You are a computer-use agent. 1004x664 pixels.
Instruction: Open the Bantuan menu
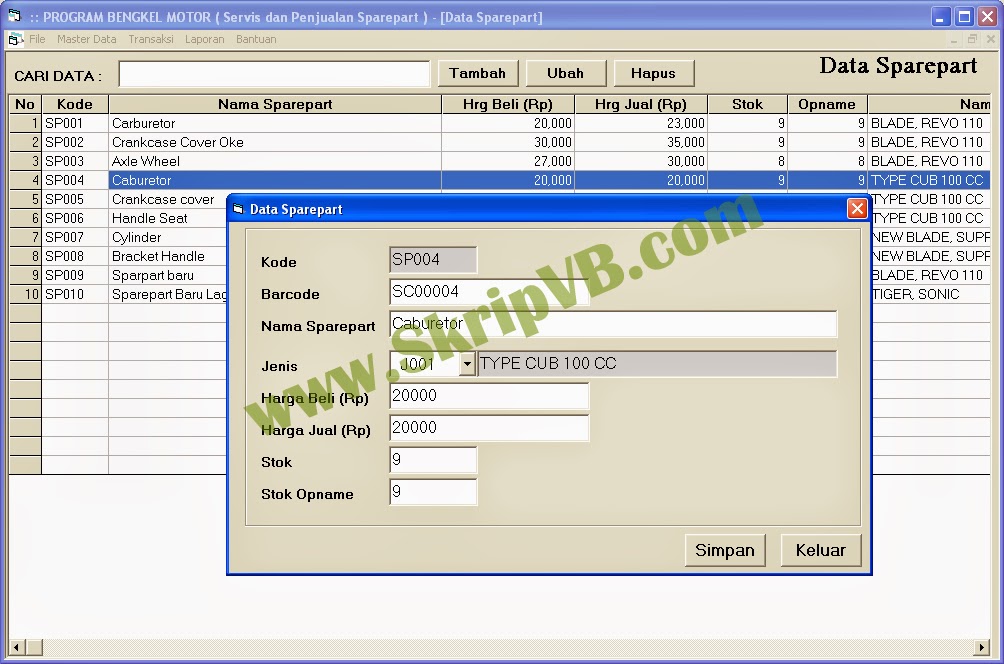(256, 39)
